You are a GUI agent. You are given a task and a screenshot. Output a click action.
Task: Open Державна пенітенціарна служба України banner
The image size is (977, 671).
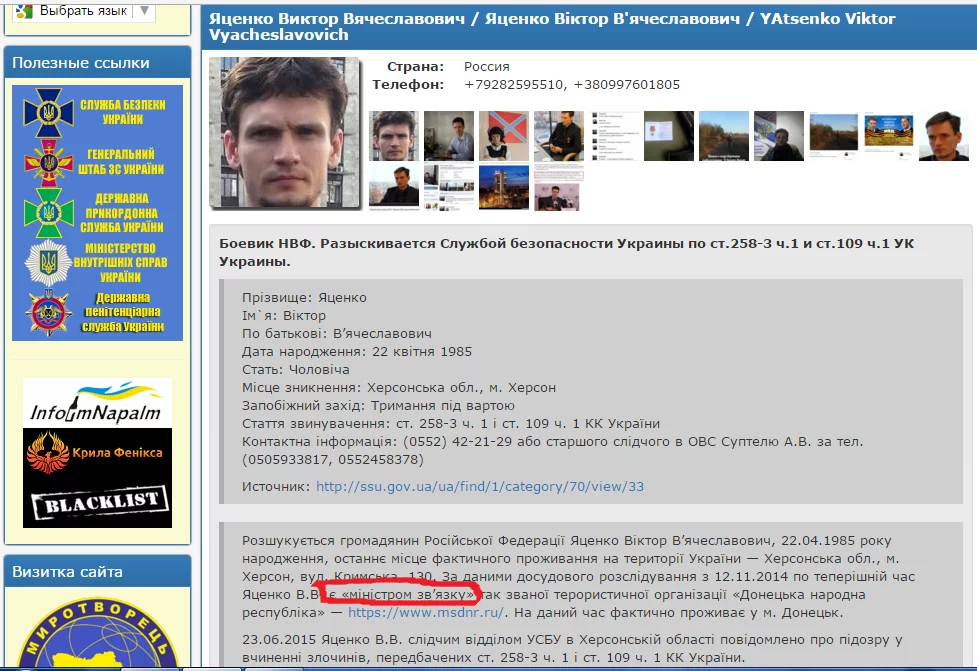pyautogui.click(x=97, y=312)
